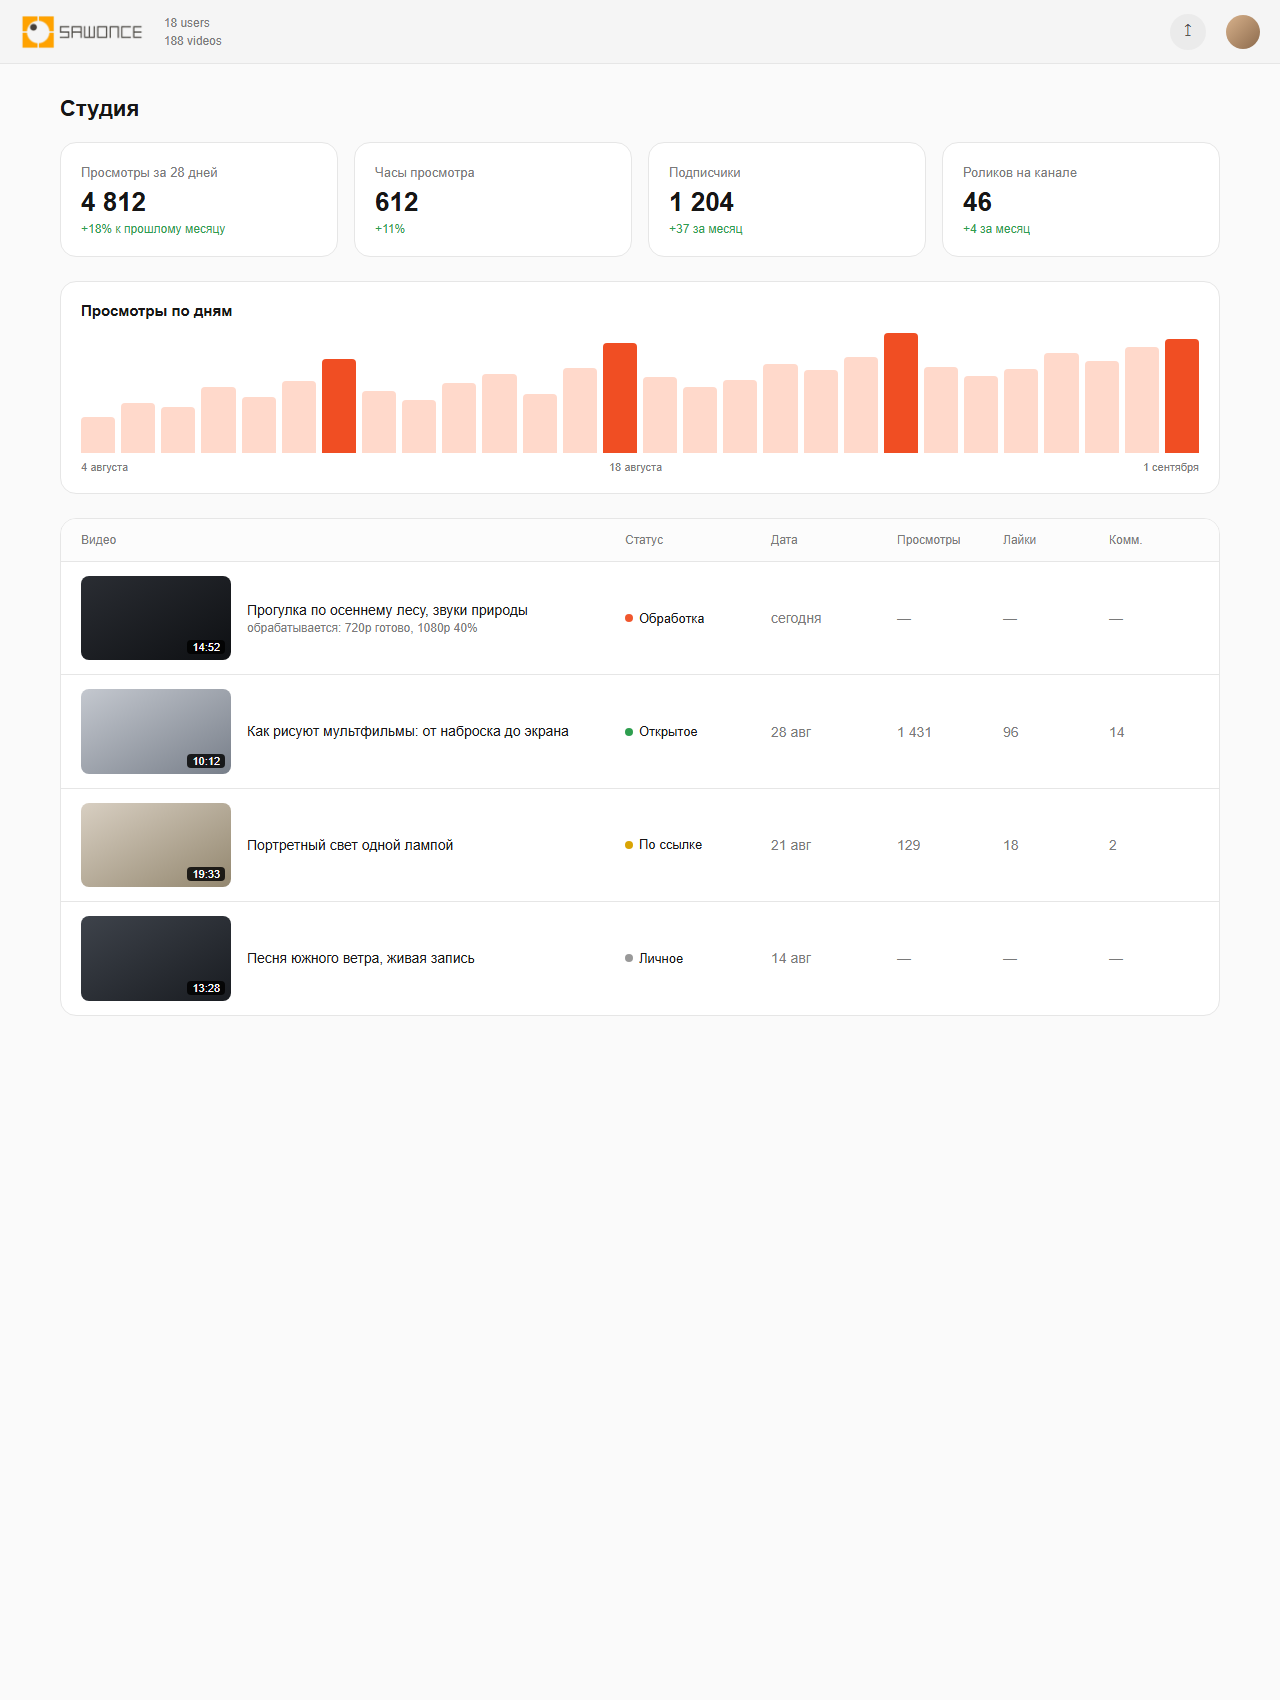Image resolution: width=1280 pixels, height=1700 pixels.
Task: Click the 'Просмотры' column header
Action: click(929, 540)
